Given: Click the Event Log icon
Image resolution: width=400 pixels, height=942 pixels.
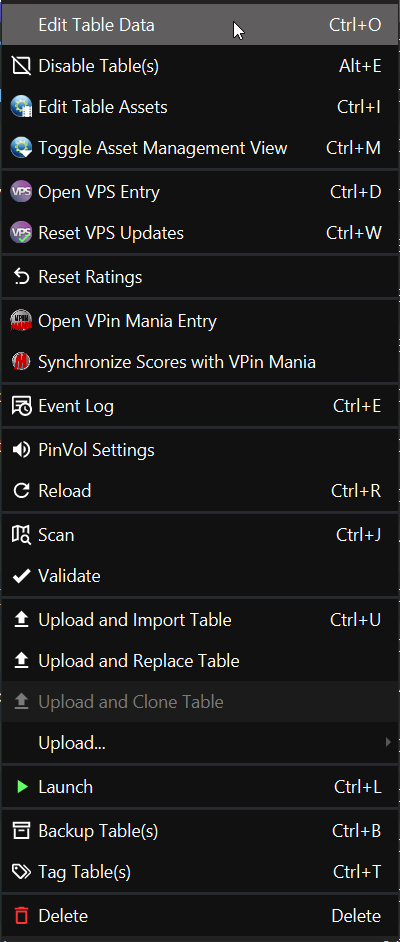Looking at the screenshot, I should coord(21,407).
